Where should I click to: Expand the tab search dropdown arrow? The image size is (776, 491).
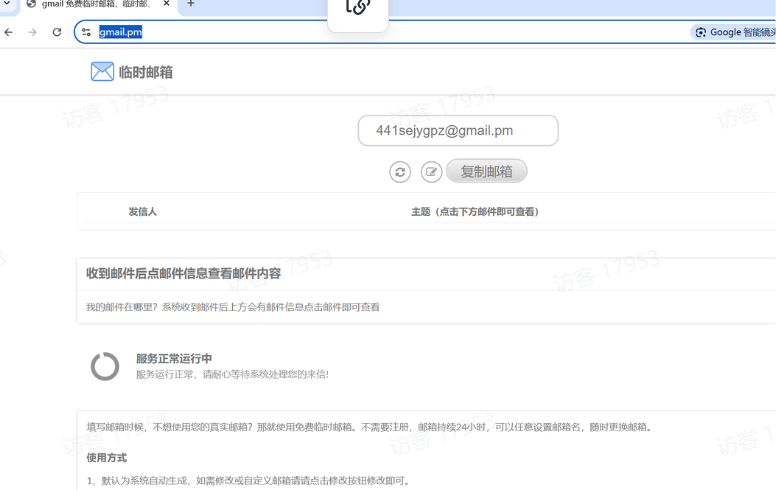[x=7, y=3]
